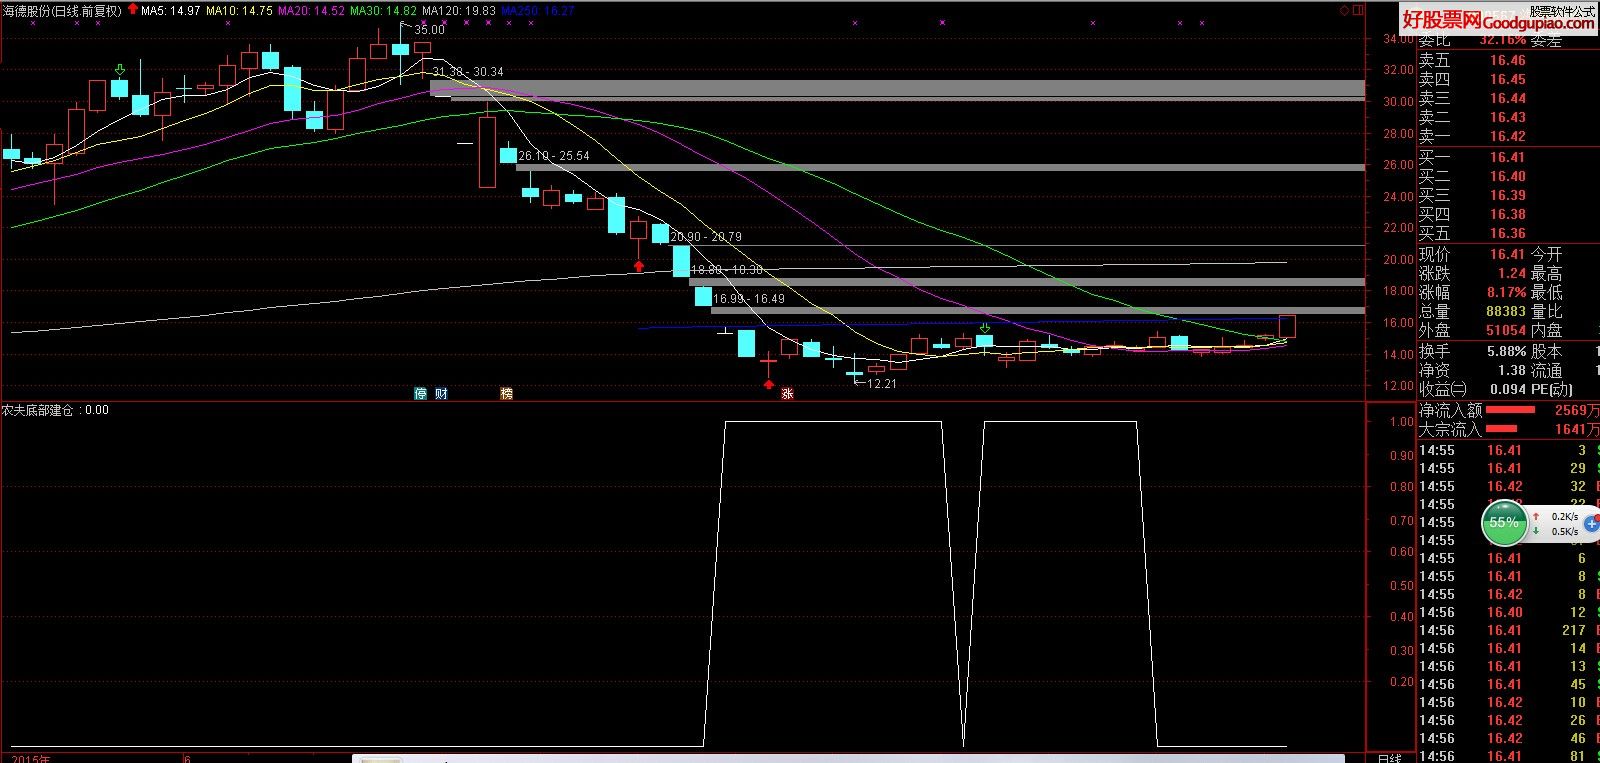Screen dimensions: 1600x763
Task: Click the 净资 value 1.38
Action: [1512, 371]
